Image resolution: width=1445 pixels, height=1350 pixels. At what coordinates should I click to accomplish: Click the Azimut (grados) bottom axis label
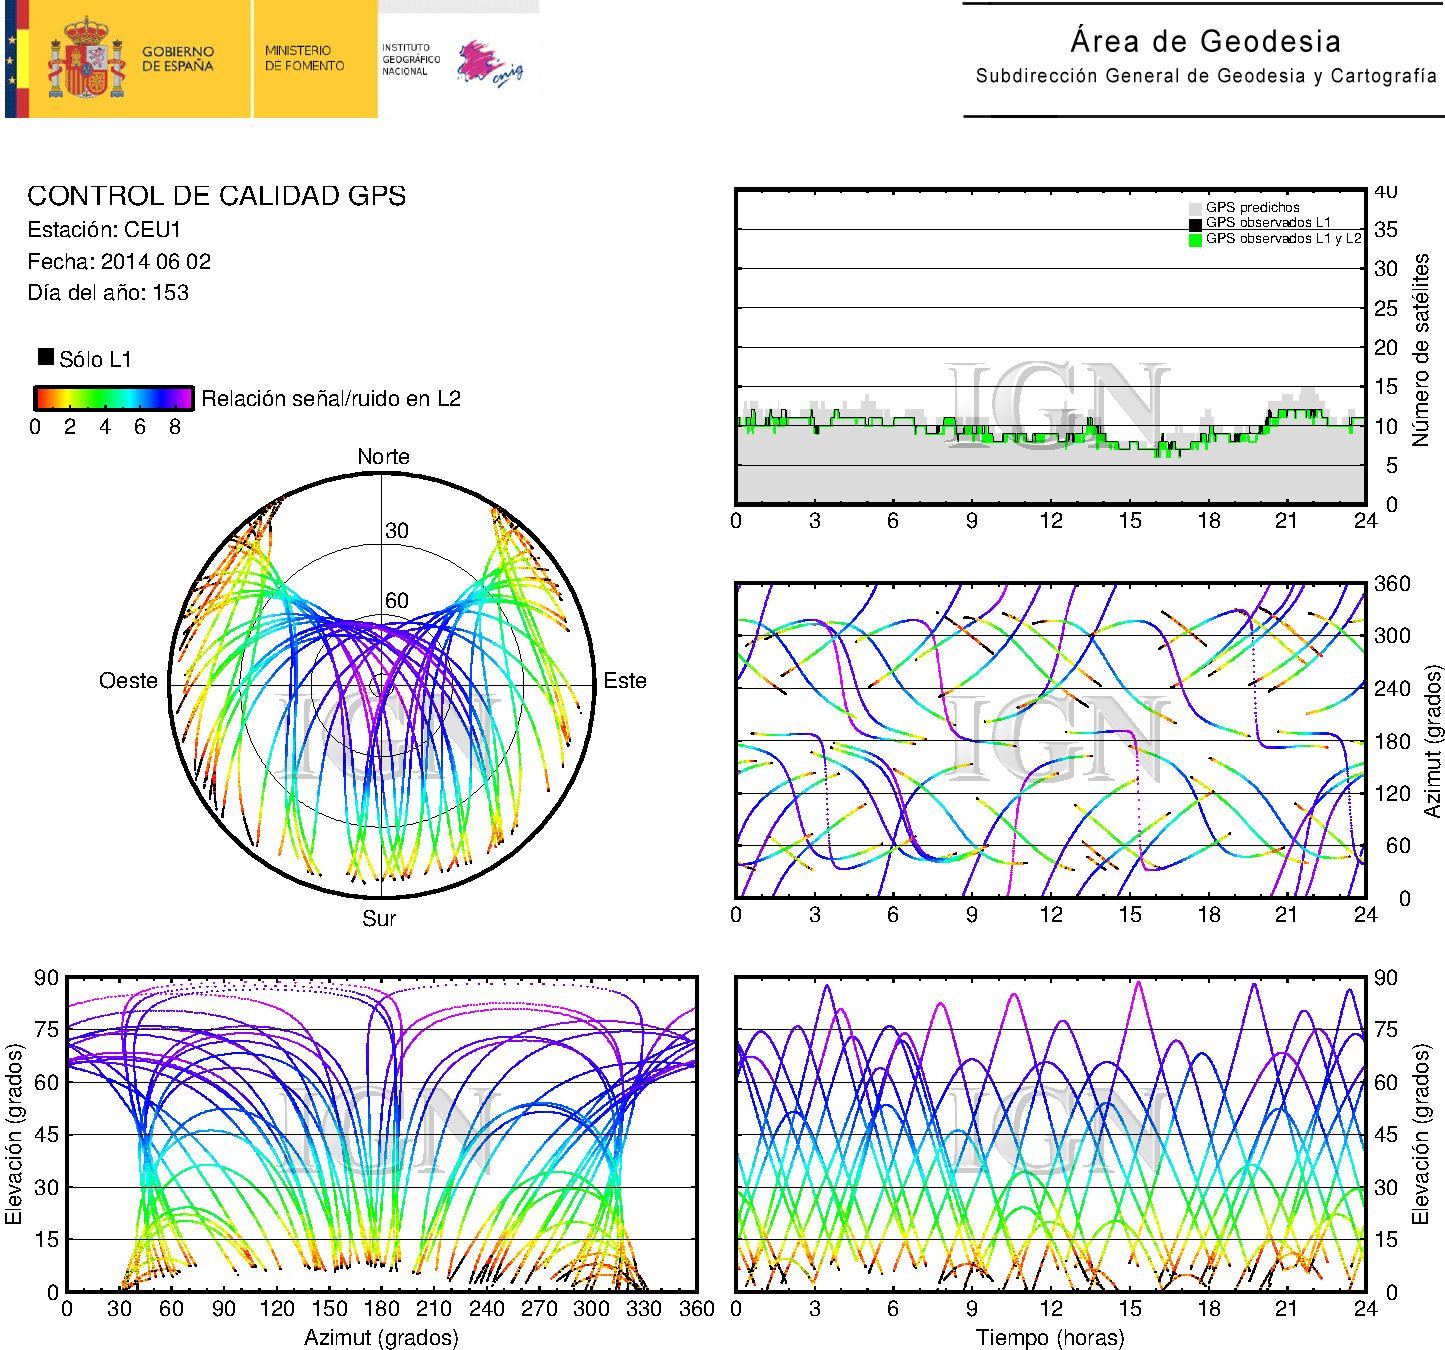[x=381, y=1337]
